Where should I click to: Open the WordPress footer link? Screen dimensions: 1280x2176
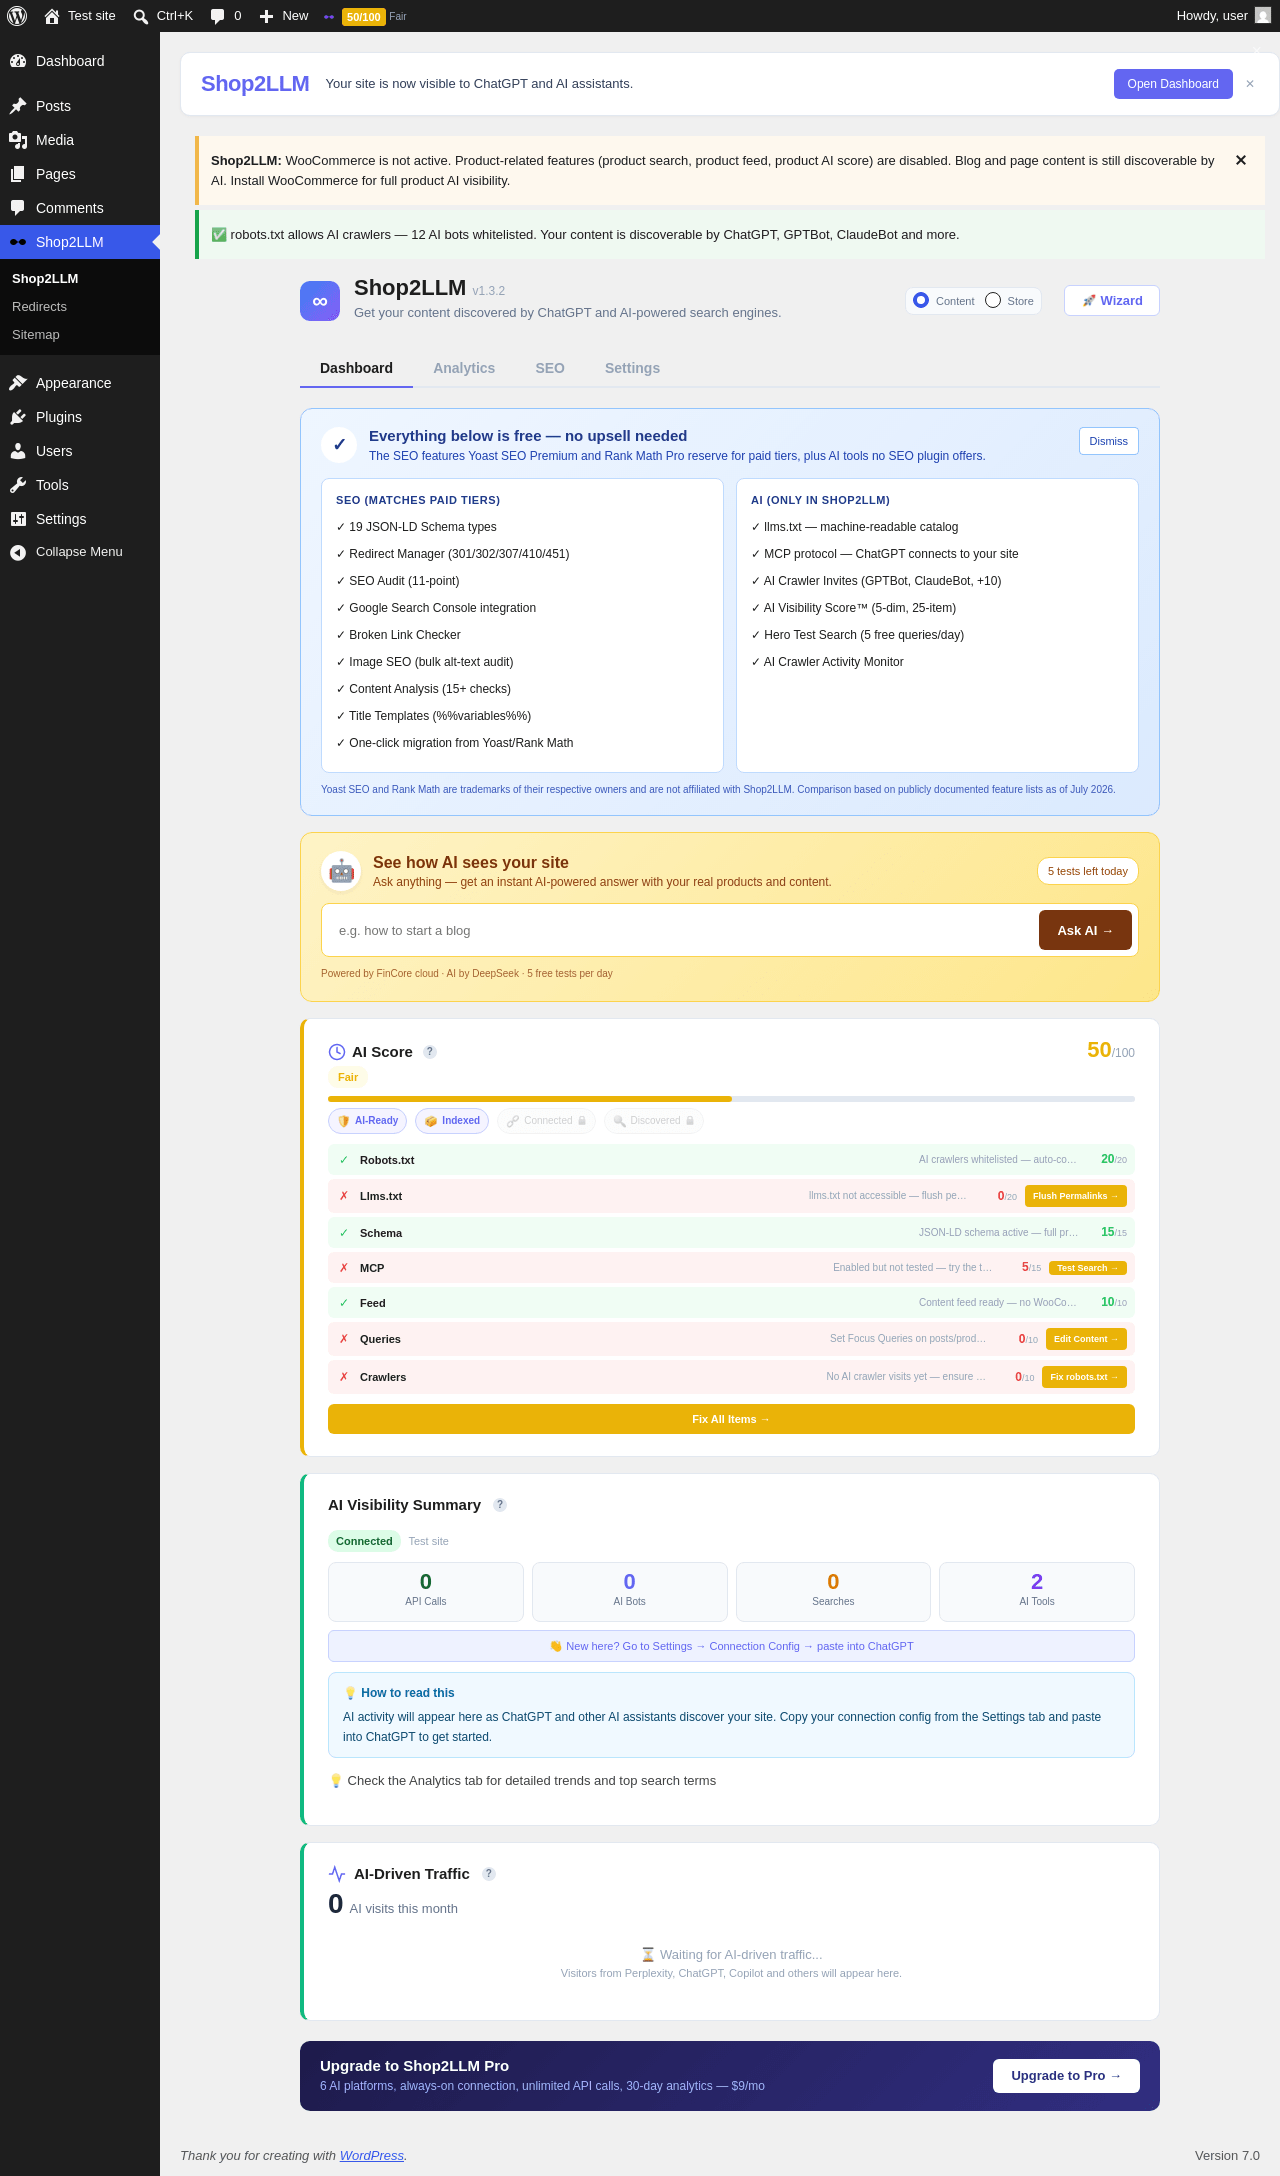[x=372, y=2155]
